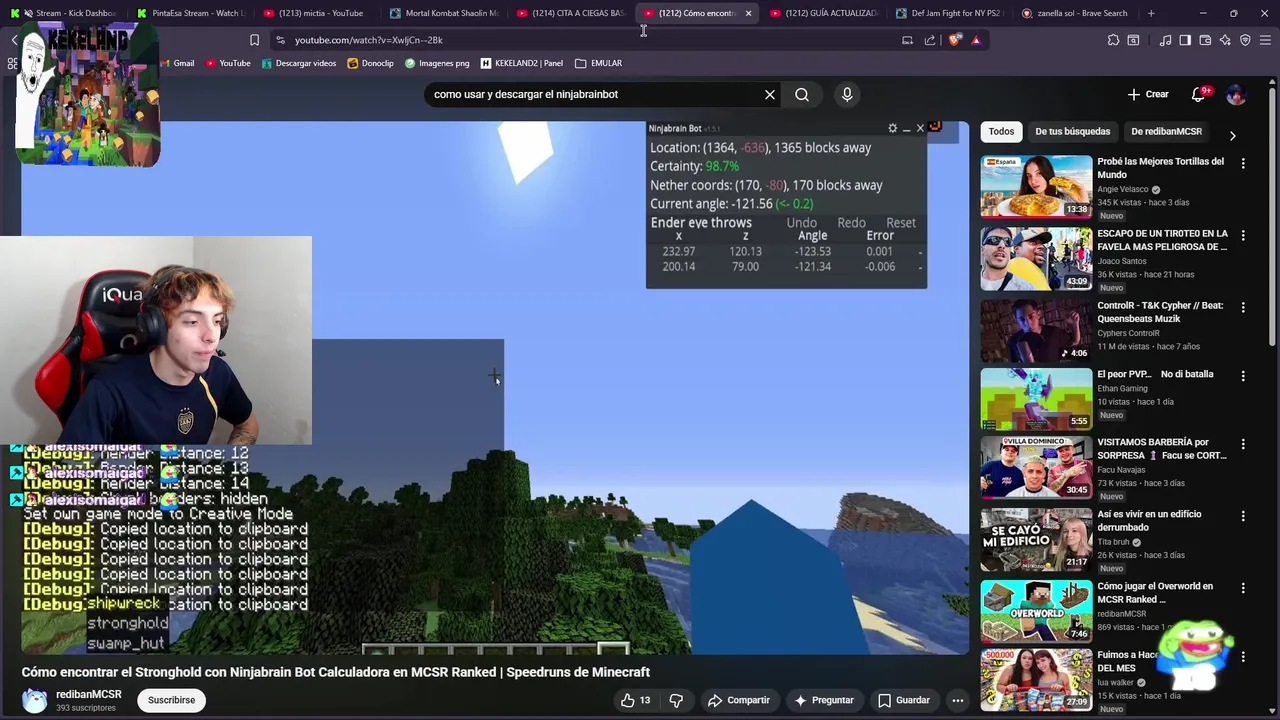Open options for VISITAMOS BARBERÍA video
This screenshot has height=720, width=1280.
1243,444
